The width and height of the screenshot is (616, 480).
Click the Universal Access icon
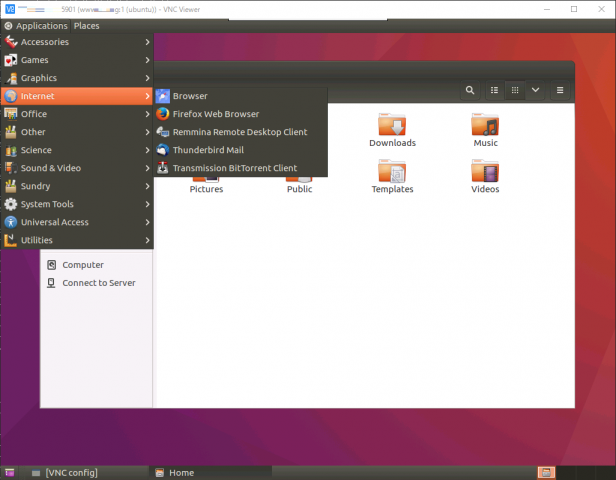tap(11, 222)
